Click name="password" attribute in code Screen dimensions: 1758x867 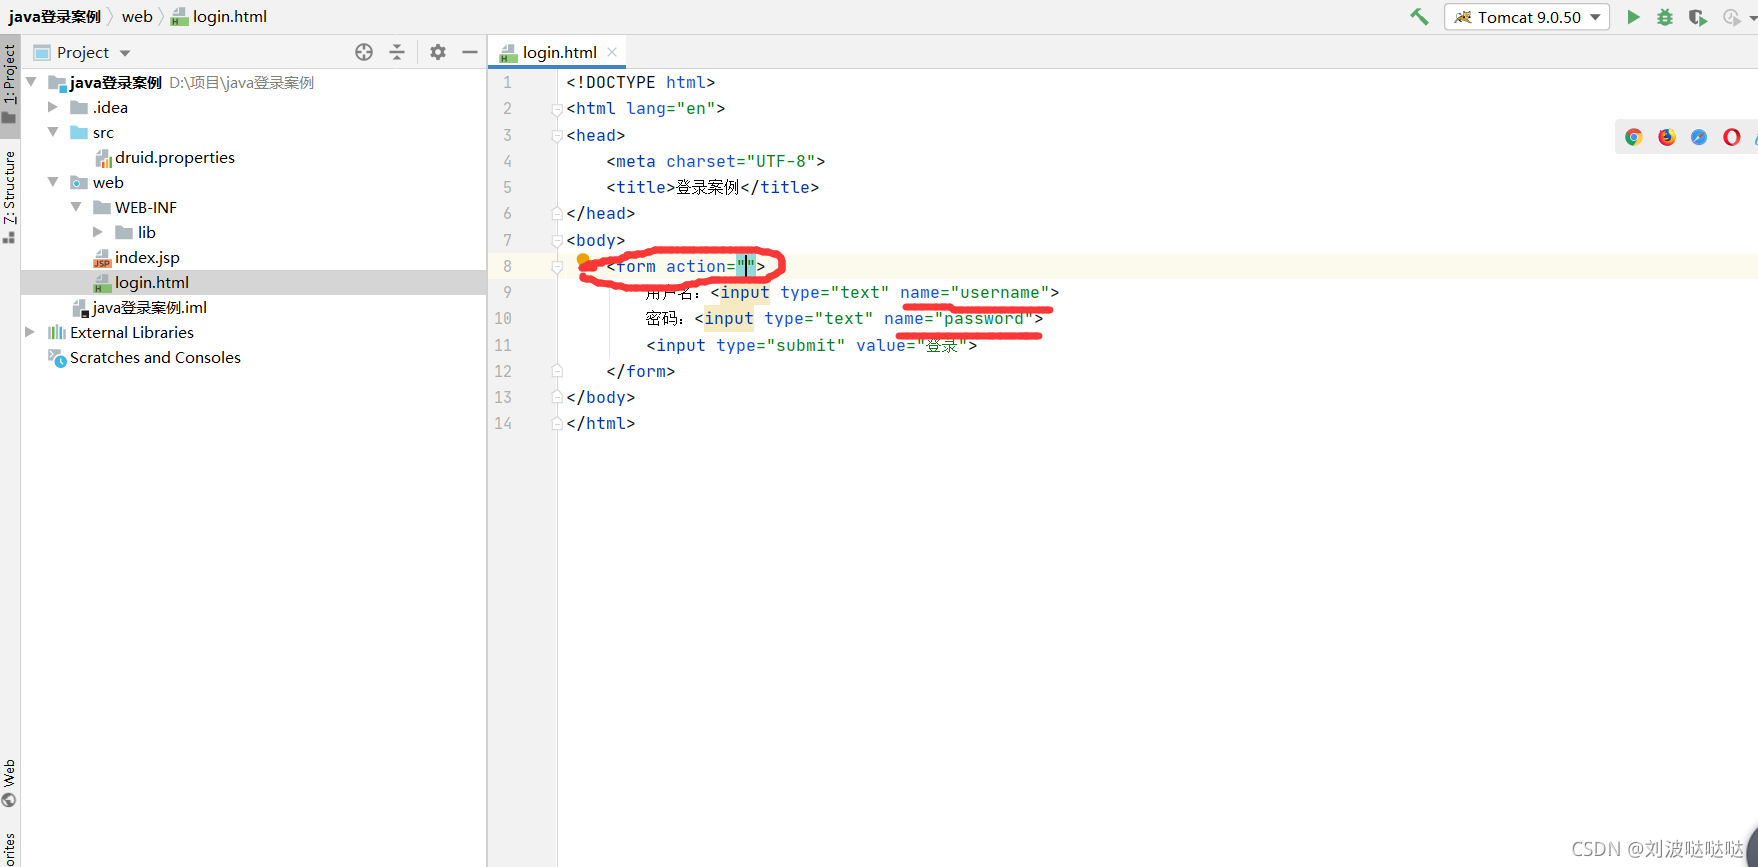(958, 318)
